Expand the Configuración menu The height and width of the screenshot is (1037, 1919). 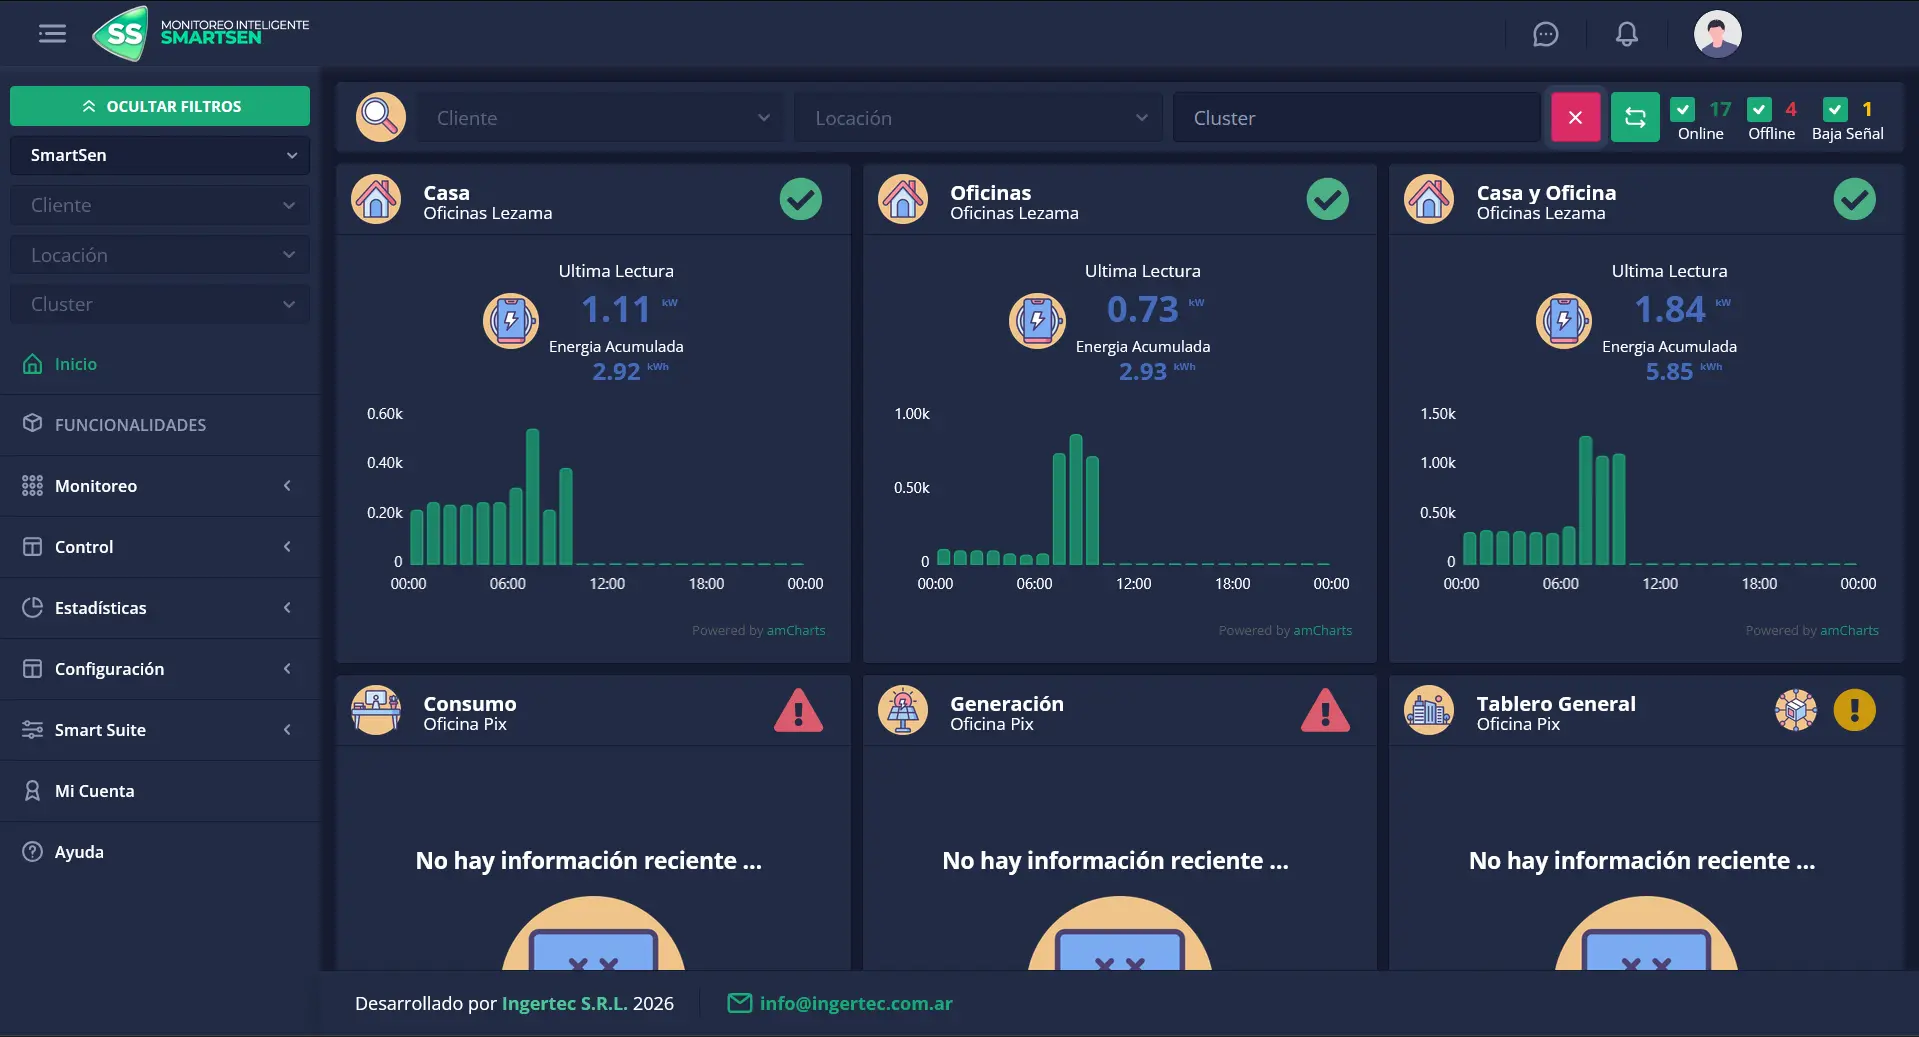(x=160, y=669)
